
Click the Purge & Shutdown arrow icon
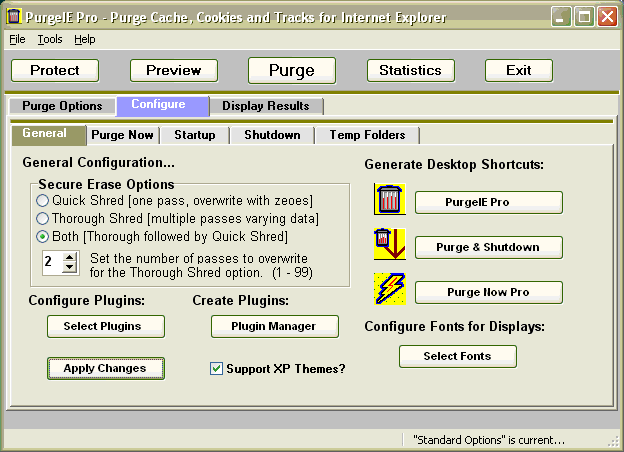pos(390,244)
